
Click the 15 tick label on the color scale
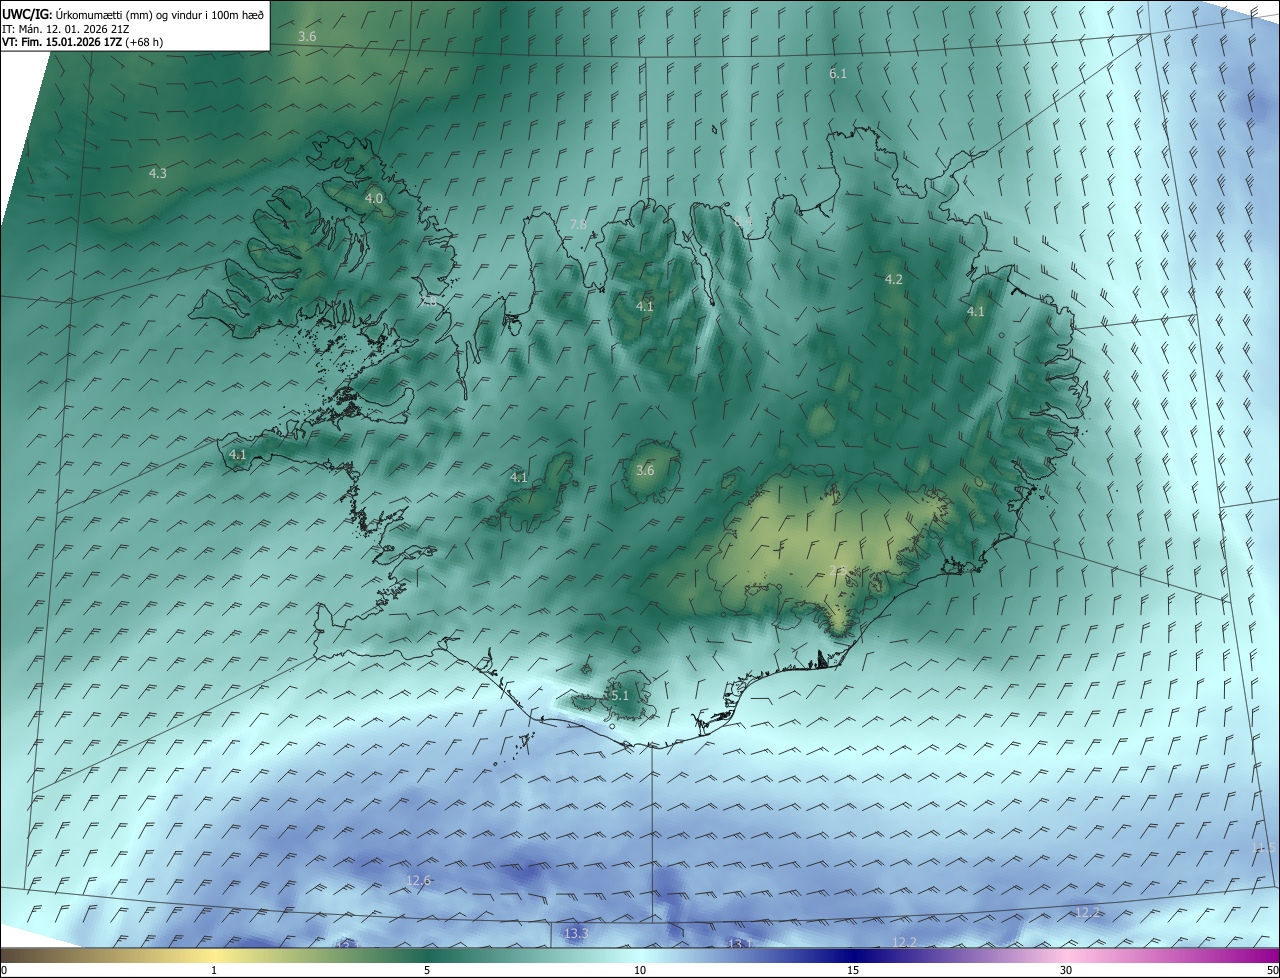click(x=853, y=970)
